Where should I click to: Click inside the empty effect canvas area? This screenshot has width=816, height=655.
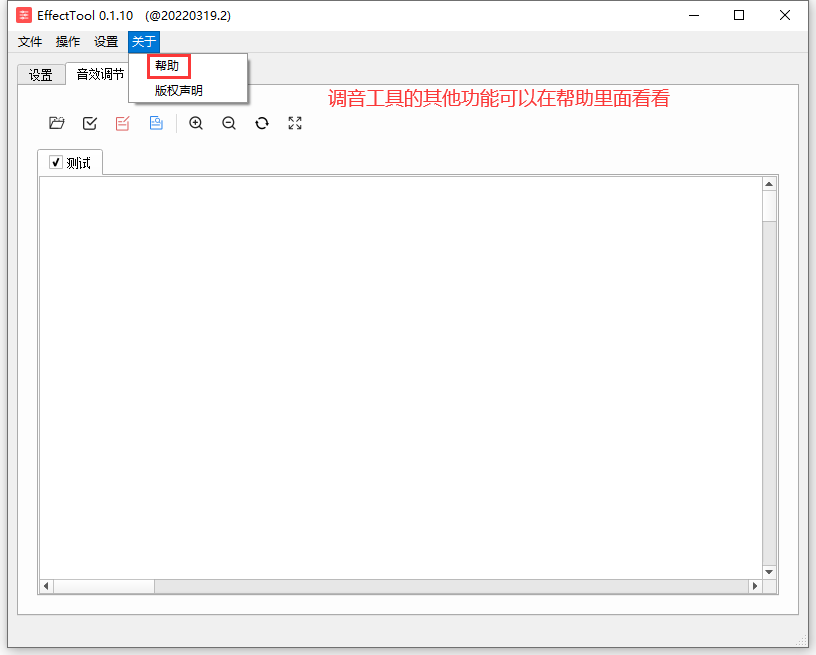tap(401, 378)
